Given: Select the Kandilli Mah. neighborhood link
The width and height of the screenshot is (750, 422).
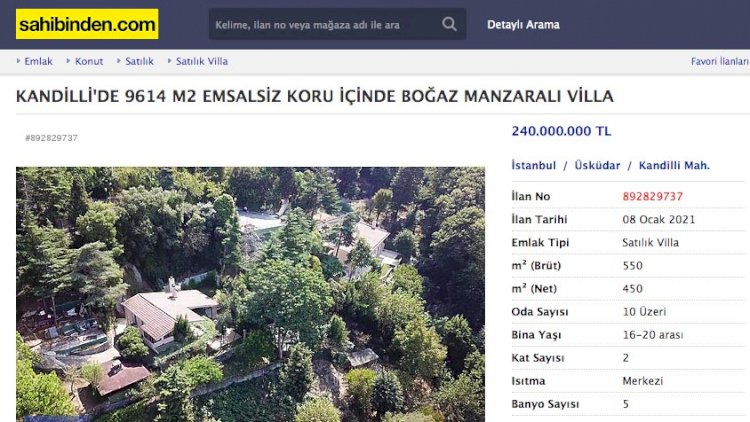Looking at the screenshot, I should tap(674, 166).
